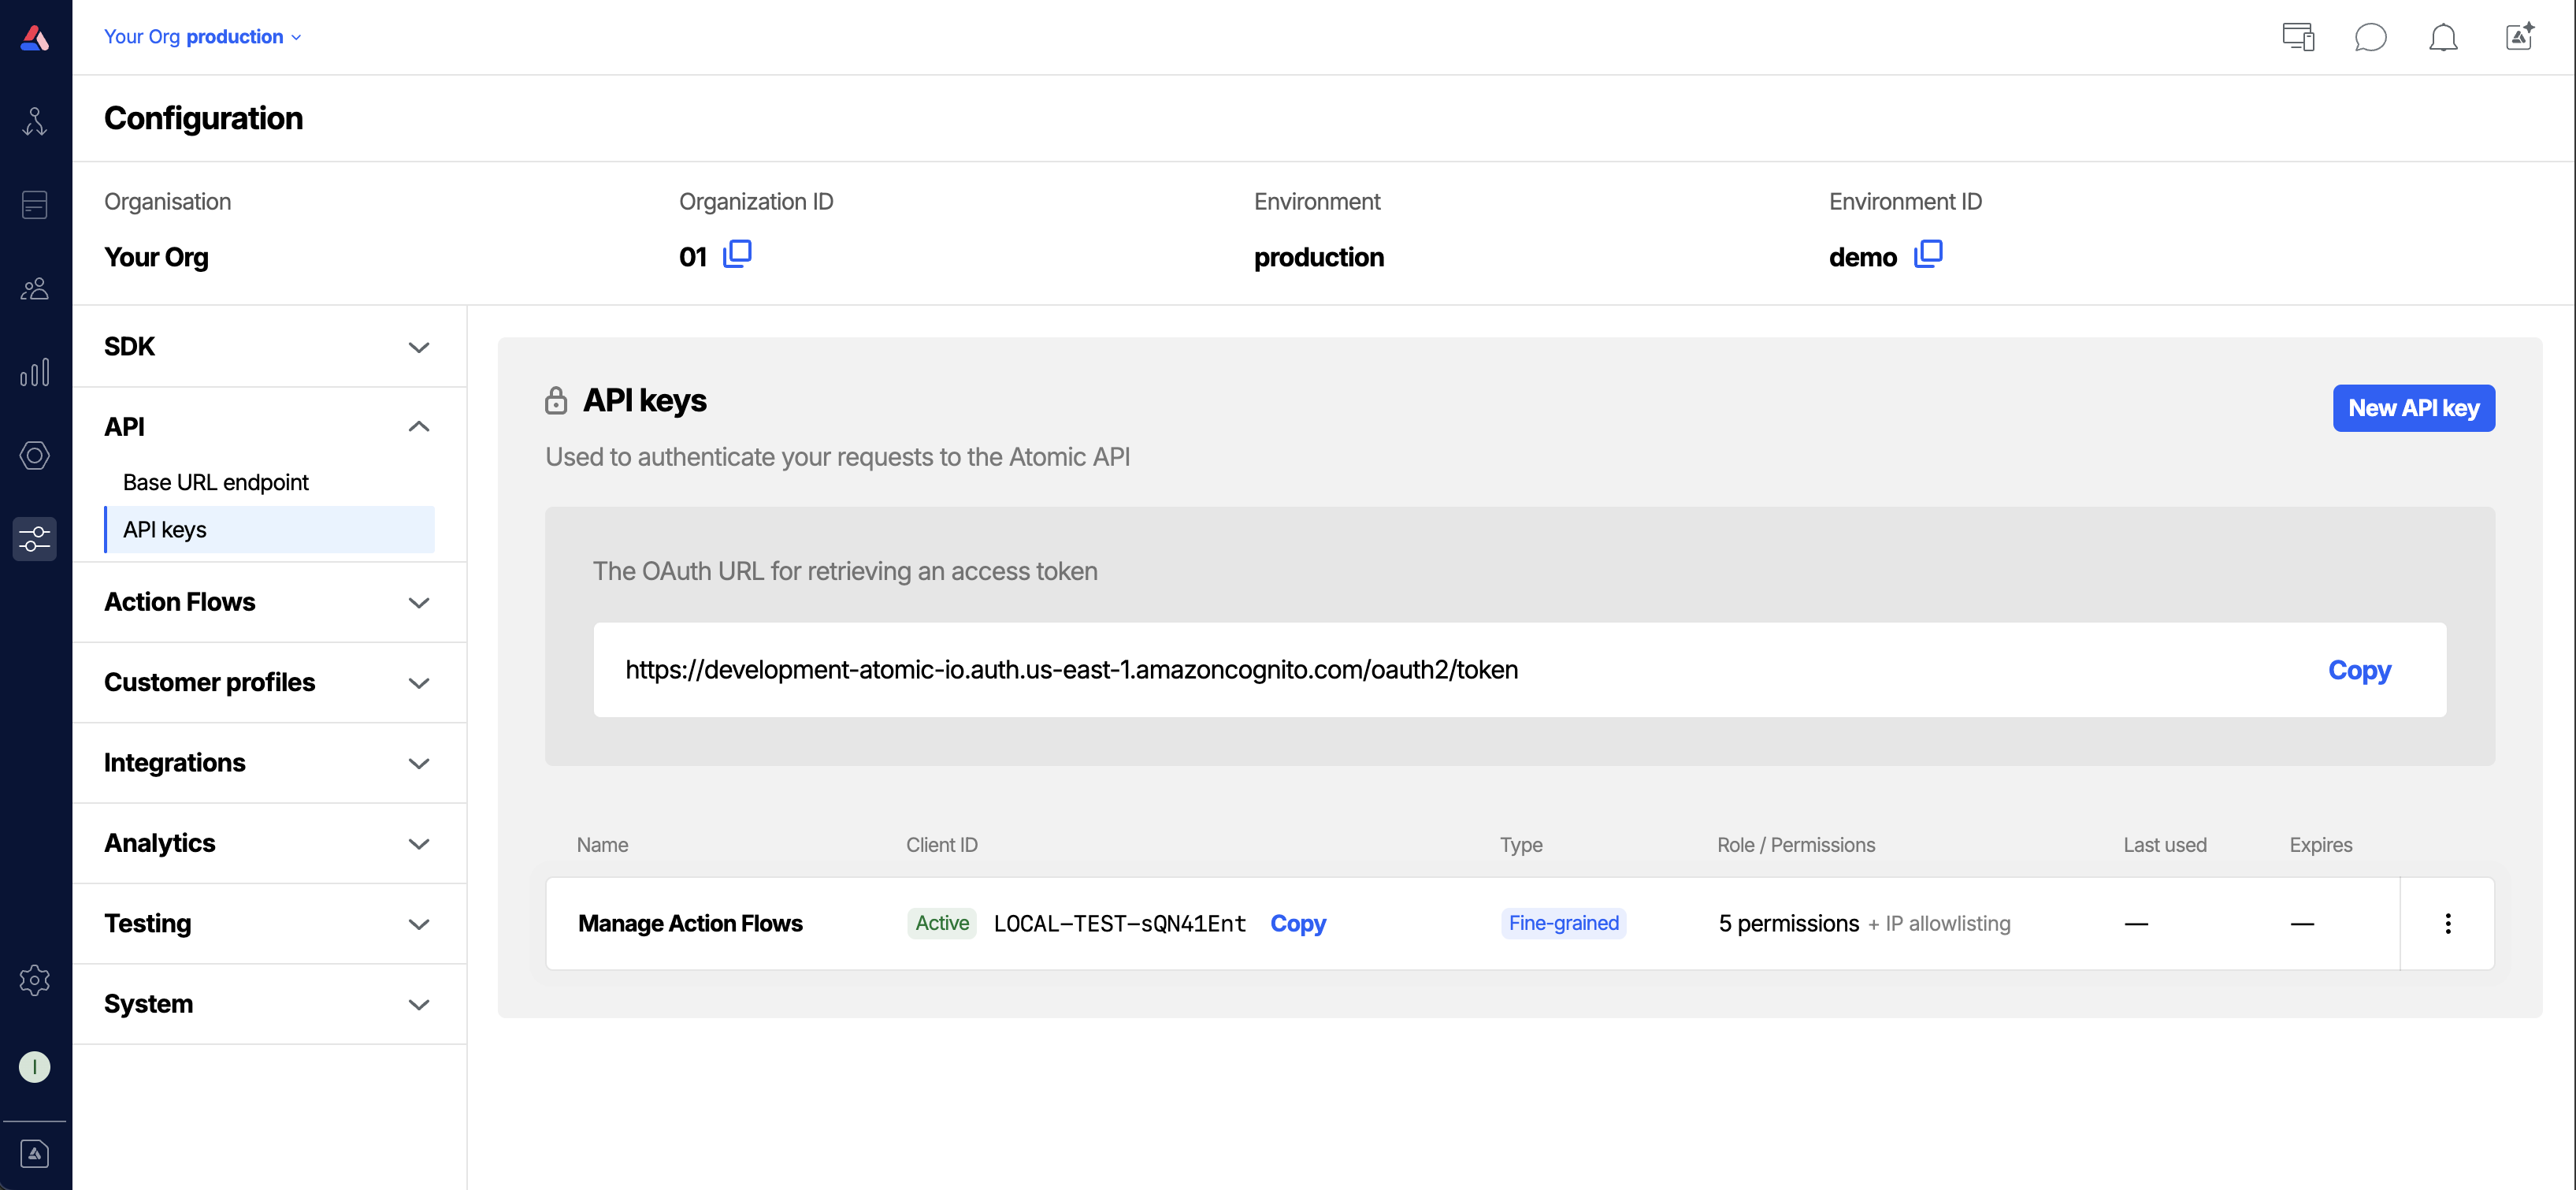The image size is (2576, 1190).
Task: Expand the System section
Action: pos(269,1004)
